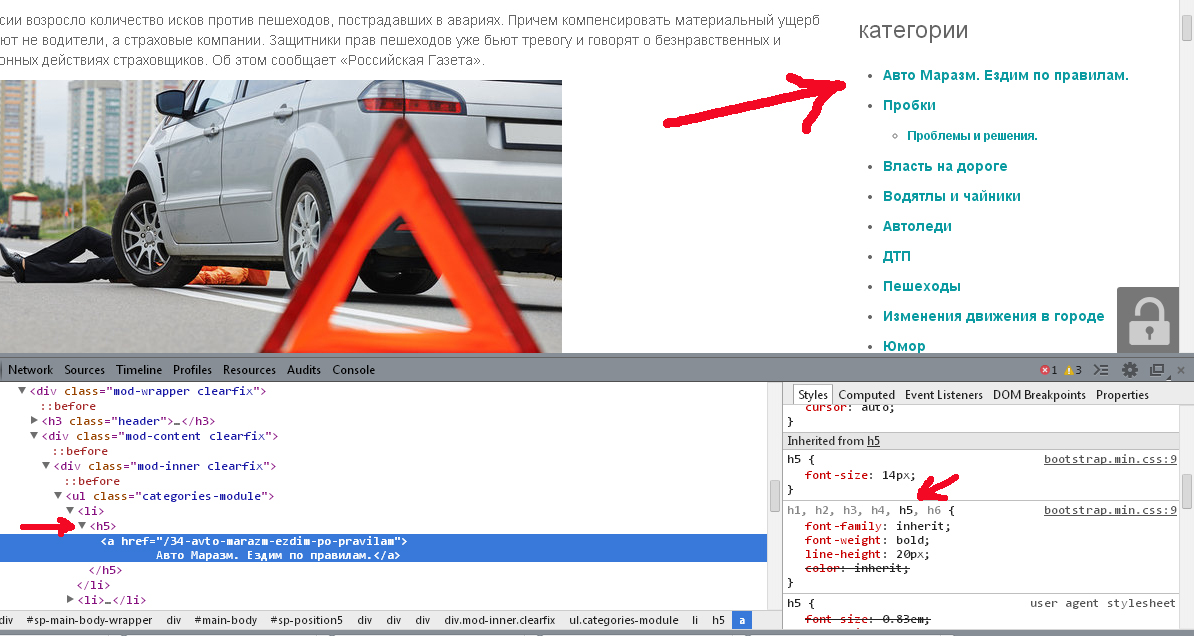Click the gray padlock icon on page
1194x636 pixels.
pyautogui.click(x=1149, y=321)
